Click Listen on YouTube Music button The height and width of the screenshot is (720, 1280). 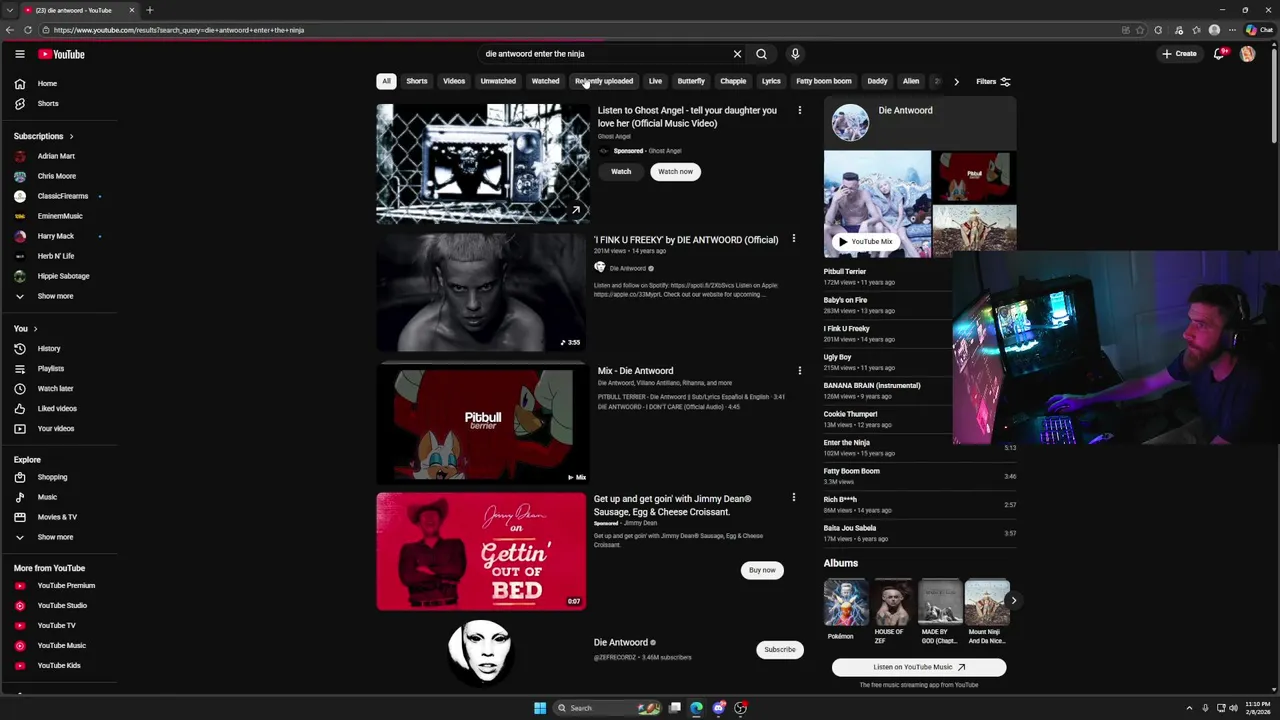(x=919, y=667)
